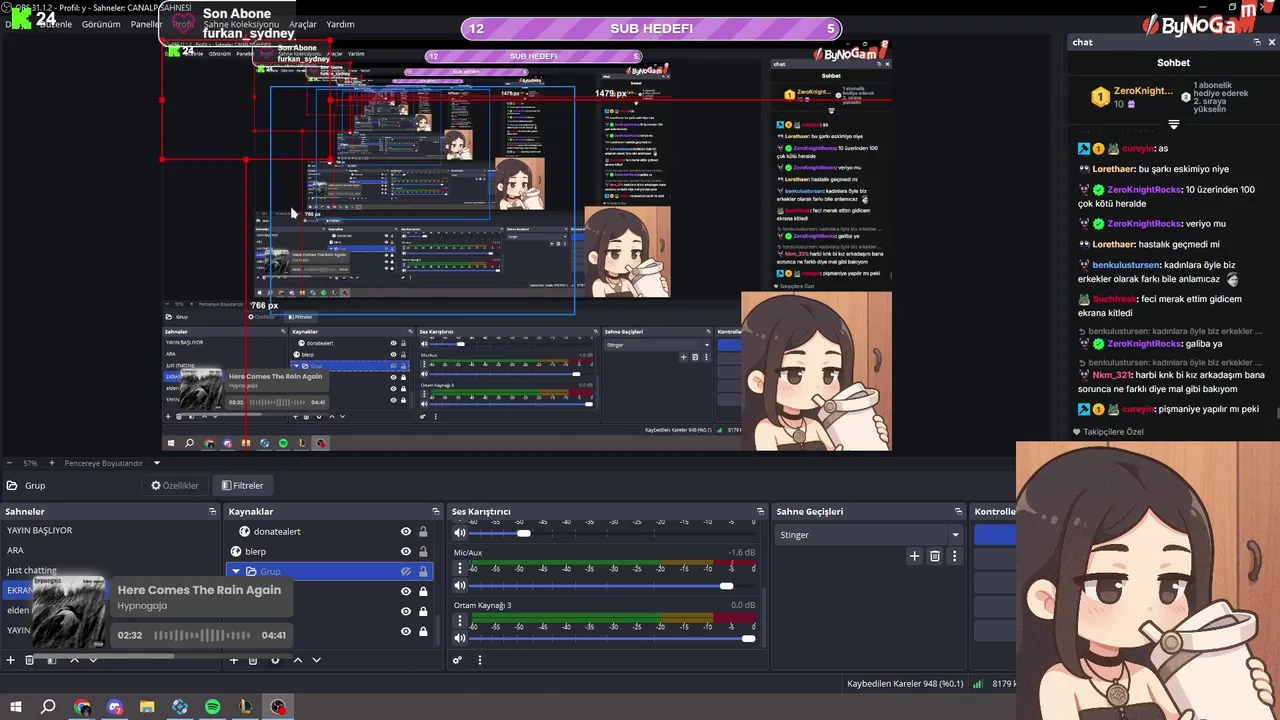This screenshot has height=720, width=1280.
Task: Remove transition with Sahne Geçişleri trash icon
Action: click(934, 556)
